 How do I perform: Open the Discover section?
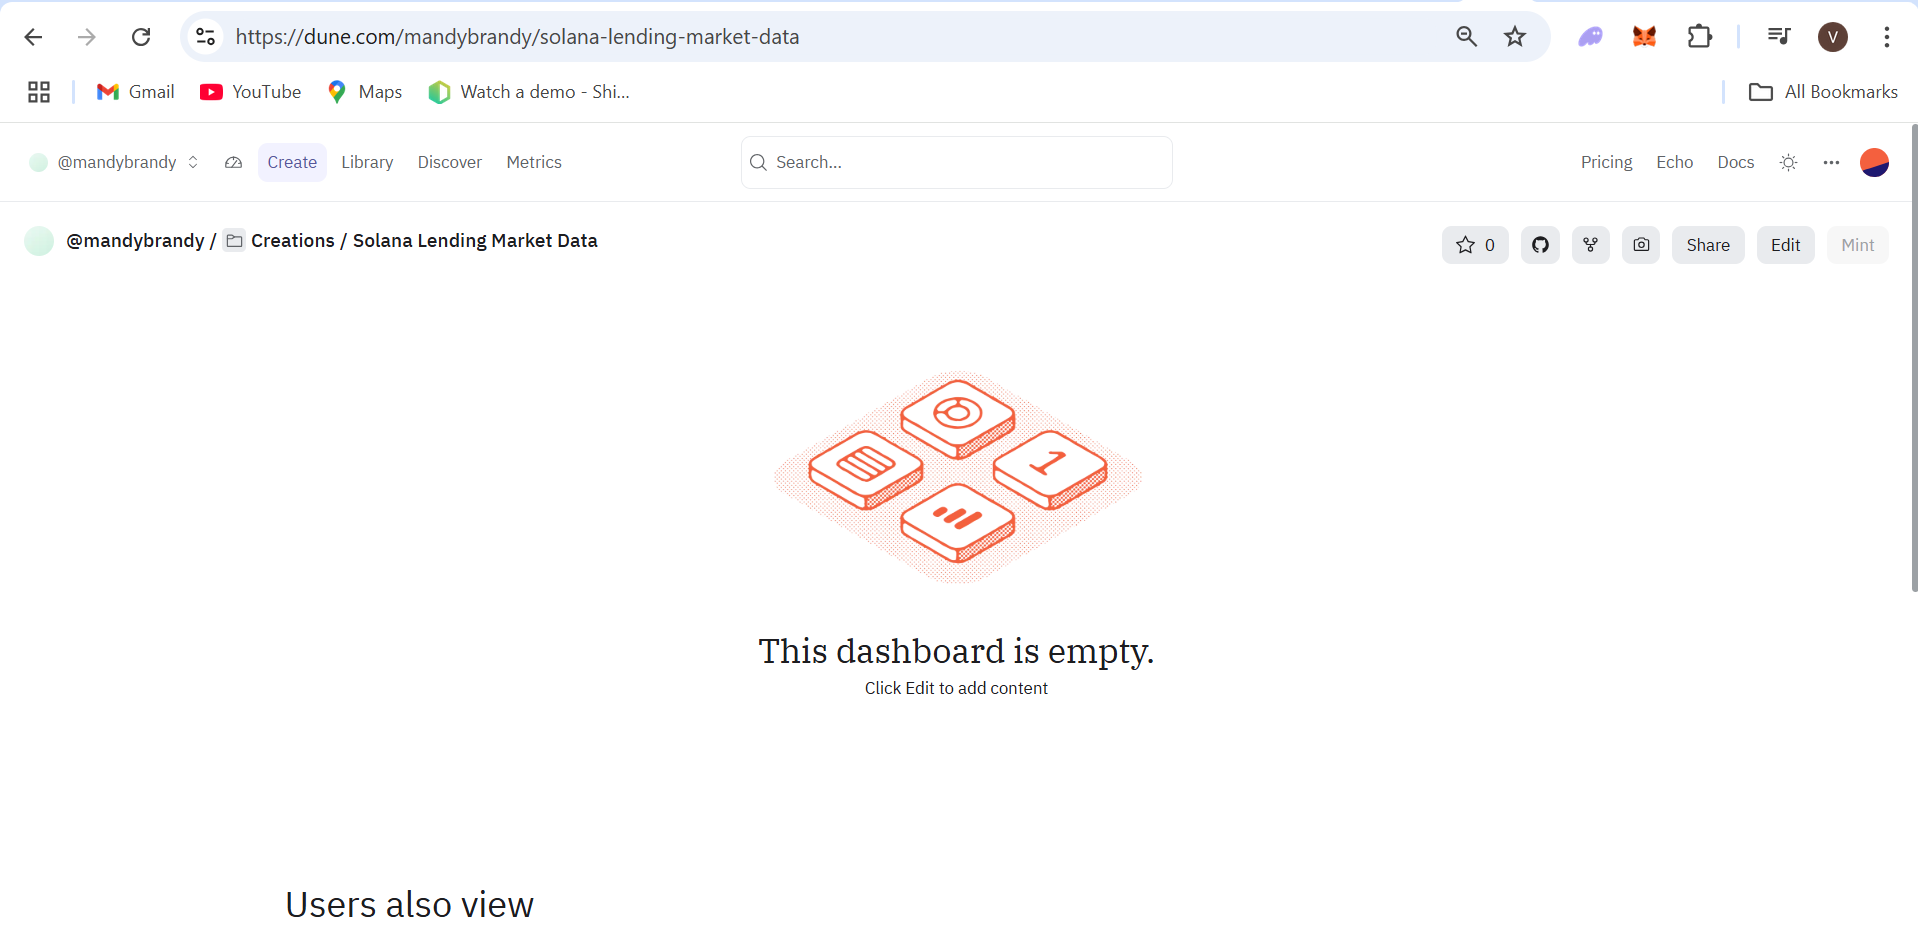click(449, 162)
